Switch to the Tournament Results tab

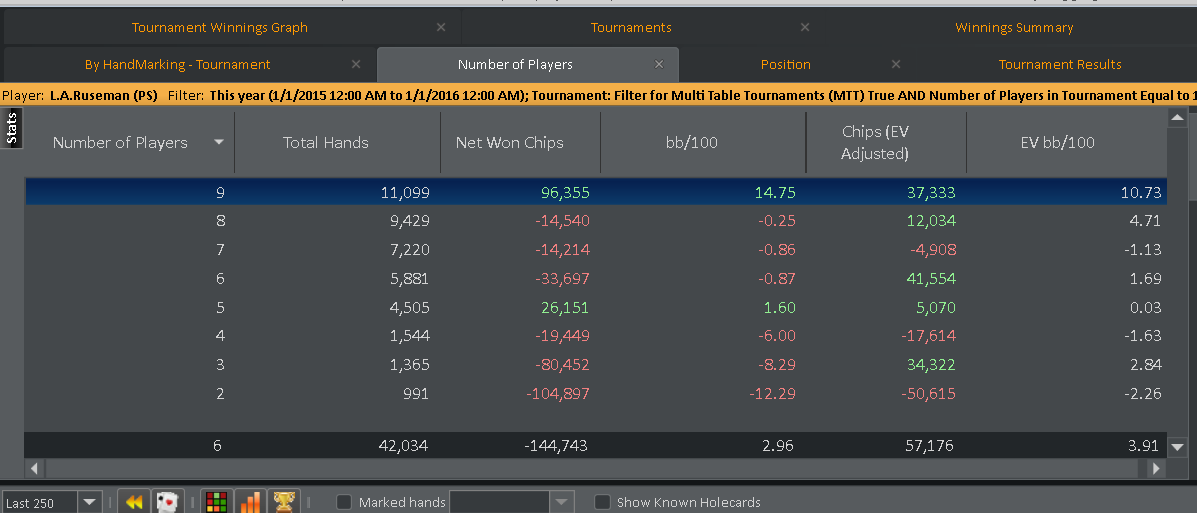point(1060,64)
